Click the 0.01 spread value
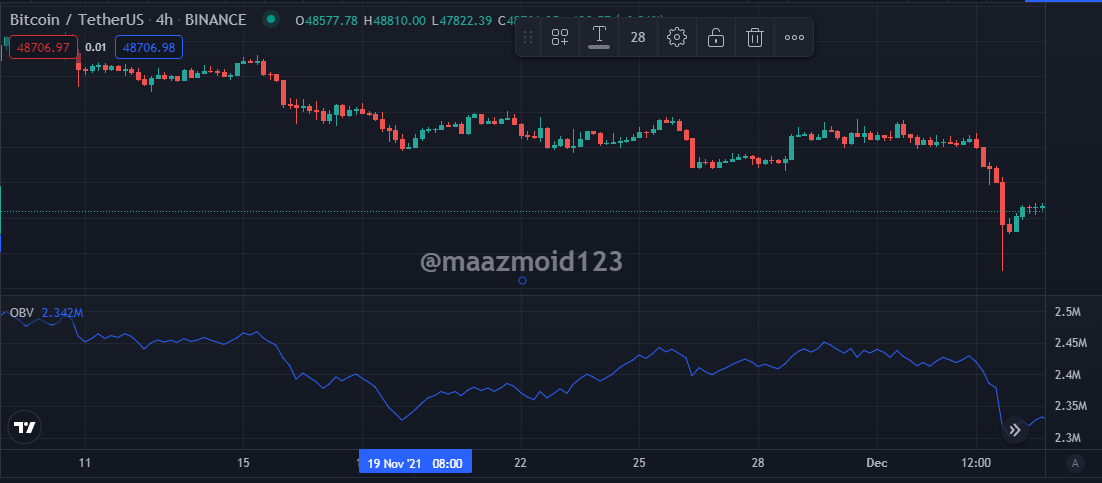The height and width of the screenshot is (483, 1102). [96, 47]
